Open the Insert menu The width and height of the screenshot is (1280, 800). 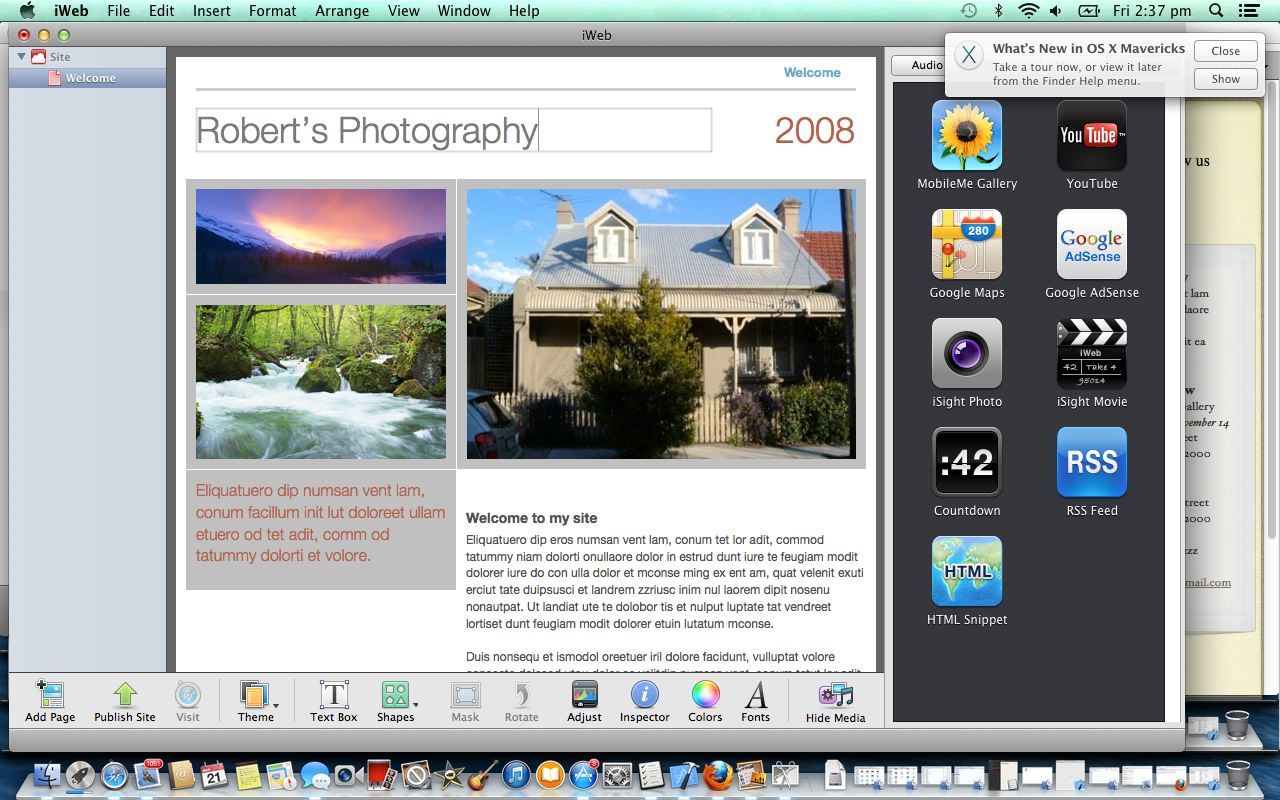(211, 11)
